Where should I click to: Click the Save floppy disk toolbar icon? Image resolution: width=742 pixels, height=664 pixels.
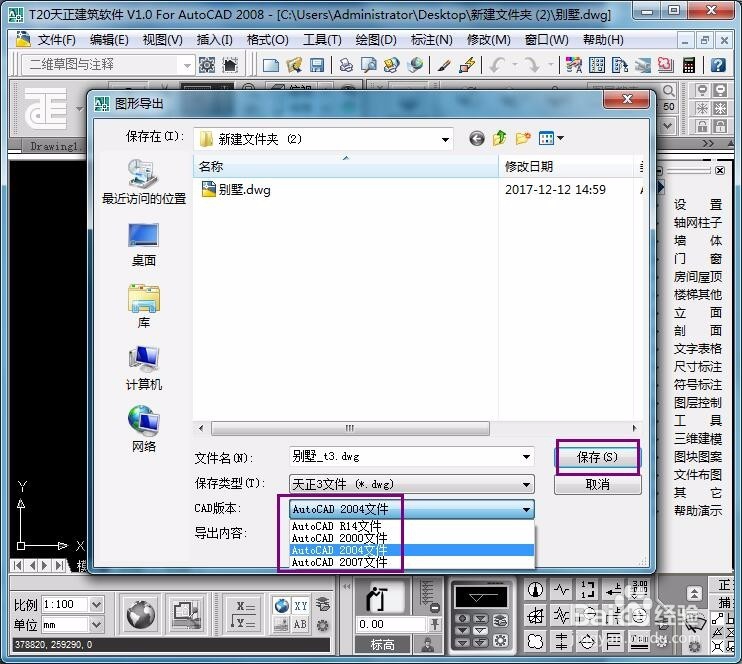click(x=317, y=65)
